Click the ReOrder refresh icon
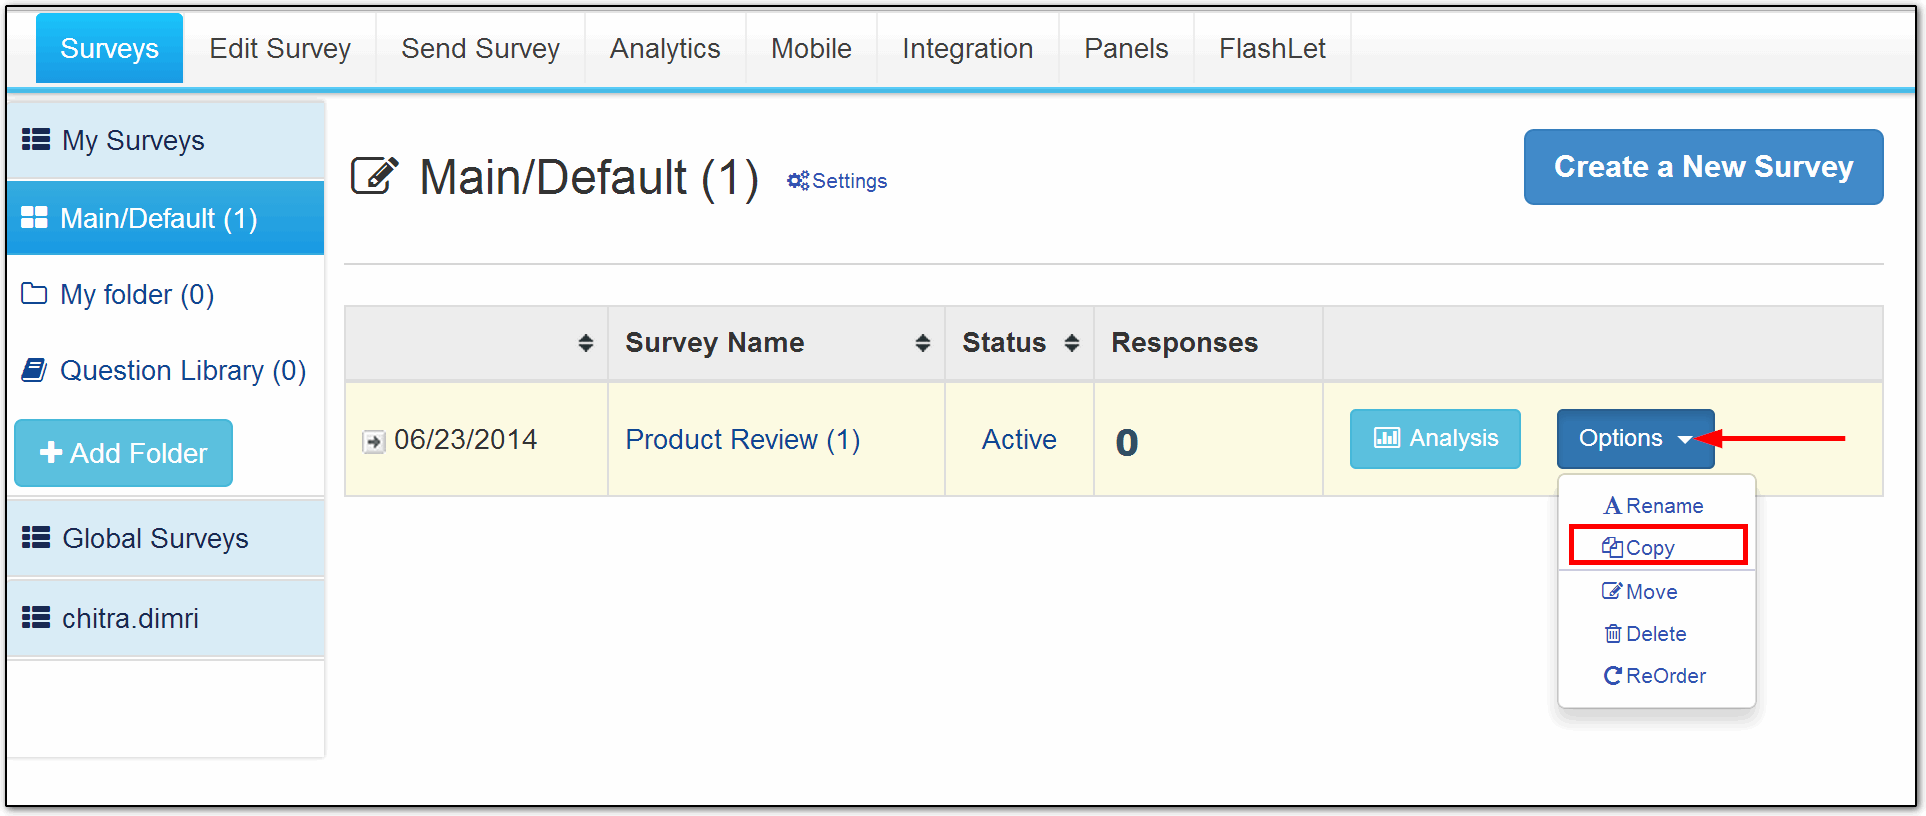Screen dimensions: 1926x816 [x=1612, y=676]
